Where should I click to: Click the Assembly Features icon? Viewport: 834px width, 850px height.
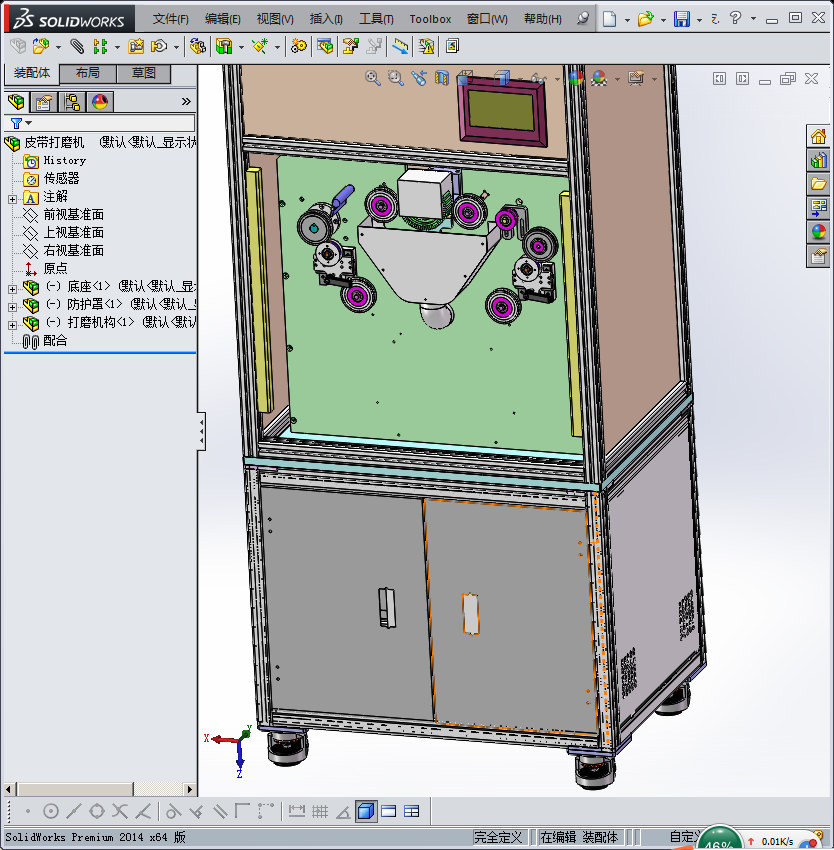[x=224, y=47]
